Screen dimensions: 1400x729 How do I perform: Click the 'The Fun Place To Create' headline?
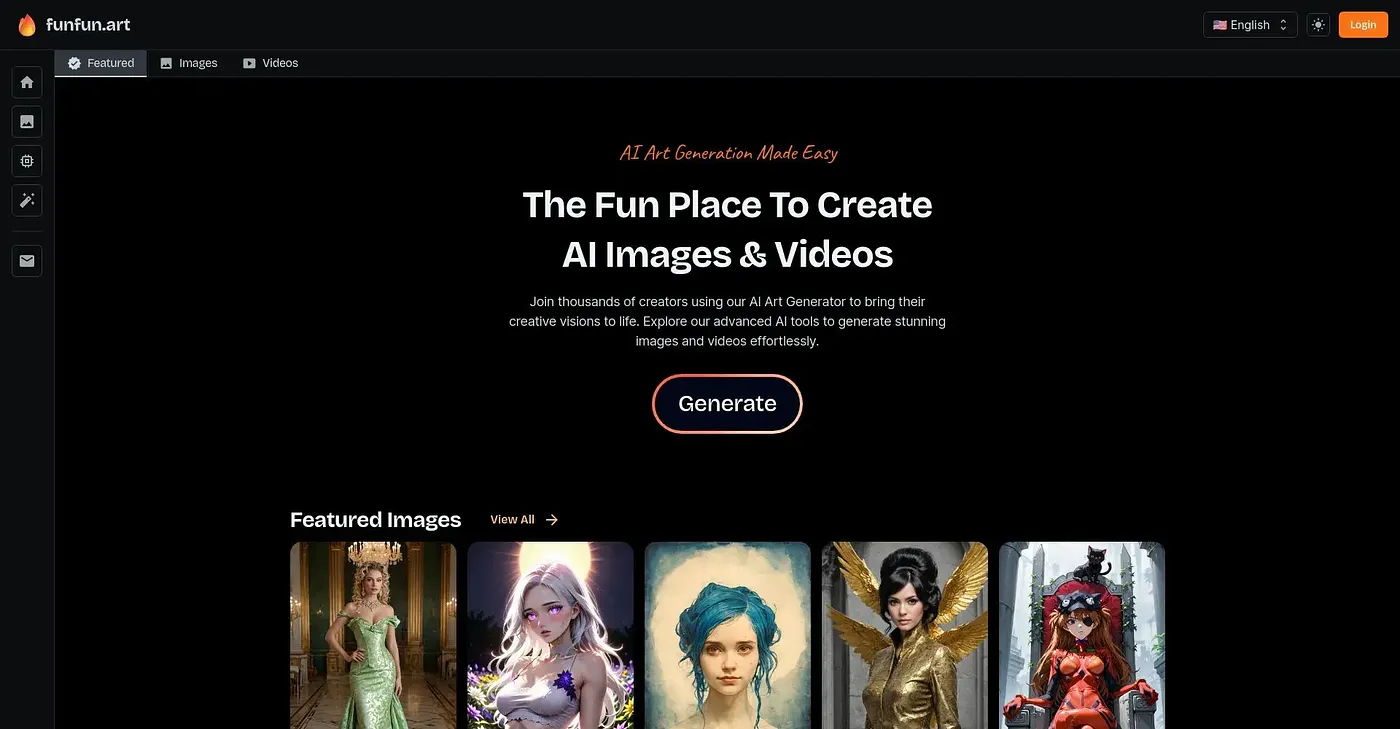pos(727,204)
